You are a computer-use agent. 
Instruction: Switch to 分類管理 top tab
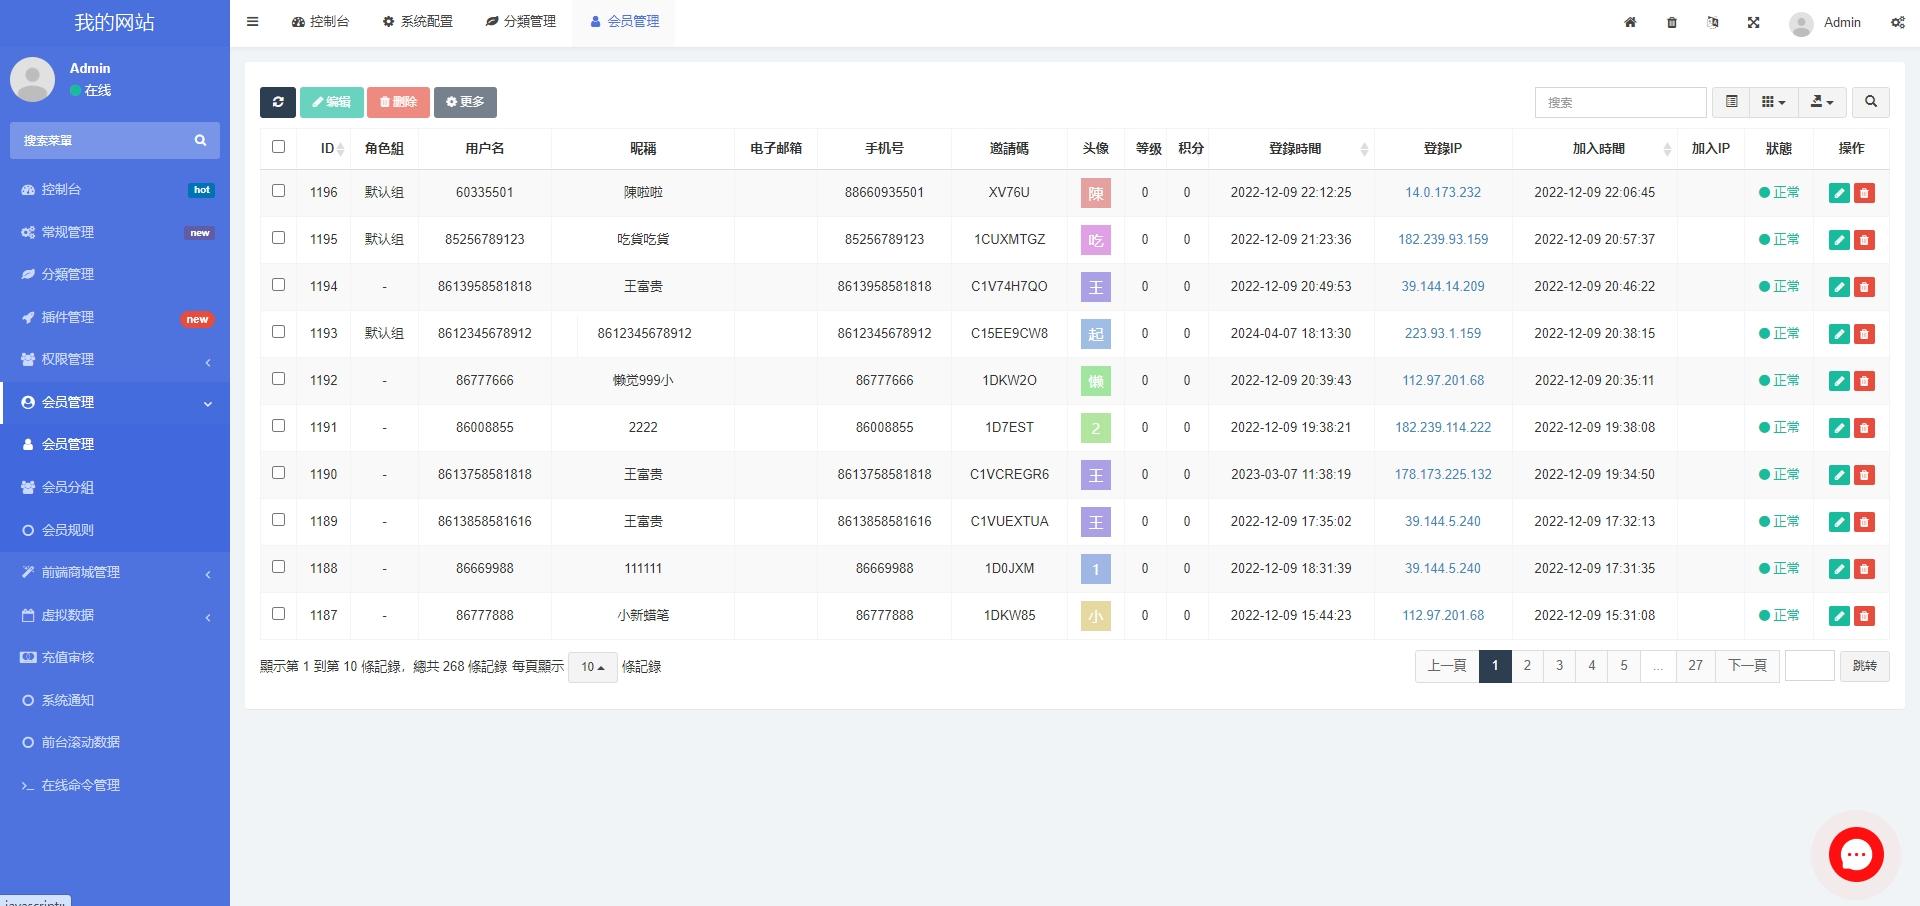[x=521, y=22]
